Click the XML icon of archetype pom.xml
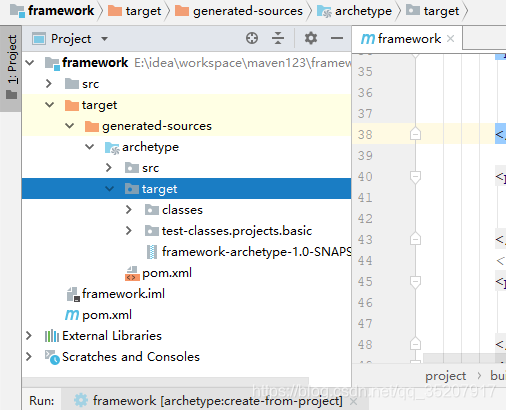Viewport: 506px width, 410px height. 132,273
